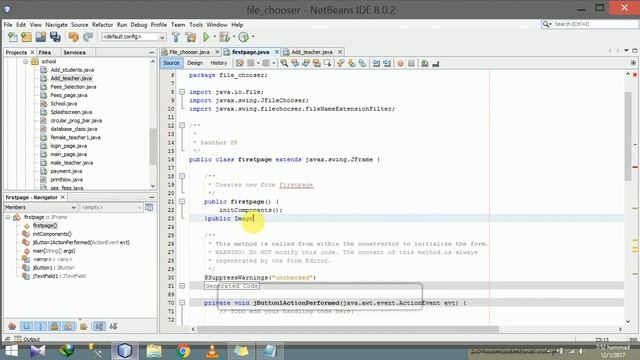Open Debug project dropdown arrow

[233, 37]
